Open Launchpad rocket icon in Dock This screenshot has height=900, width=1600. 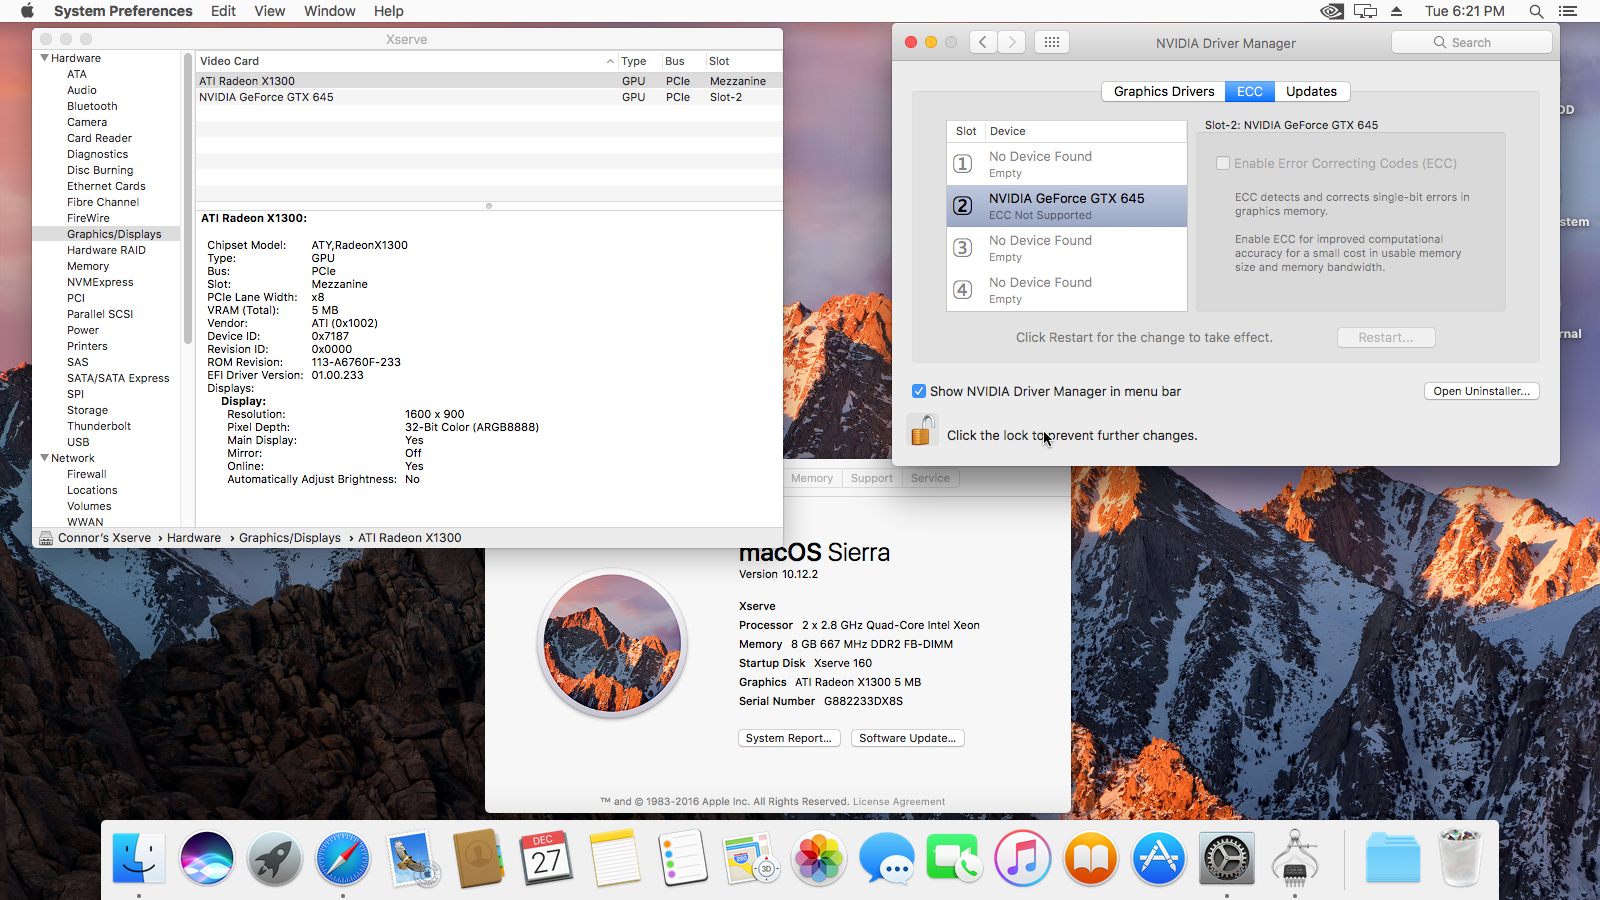[274, 858]
